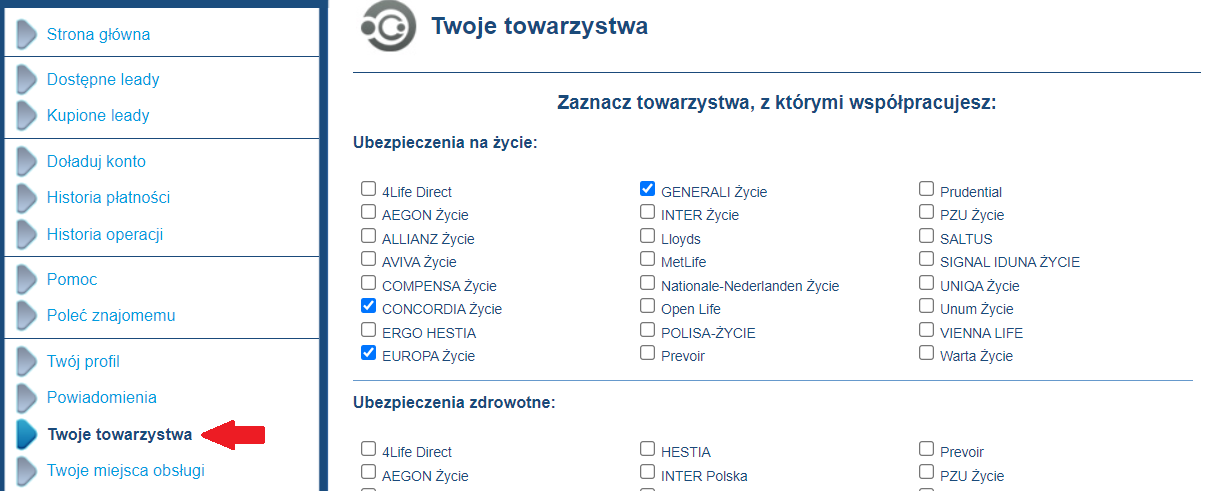Viewport: 1218px width, 491px height.
Task: Click the arrow icon beside Kupione leady
Action: tap(26, 115)
